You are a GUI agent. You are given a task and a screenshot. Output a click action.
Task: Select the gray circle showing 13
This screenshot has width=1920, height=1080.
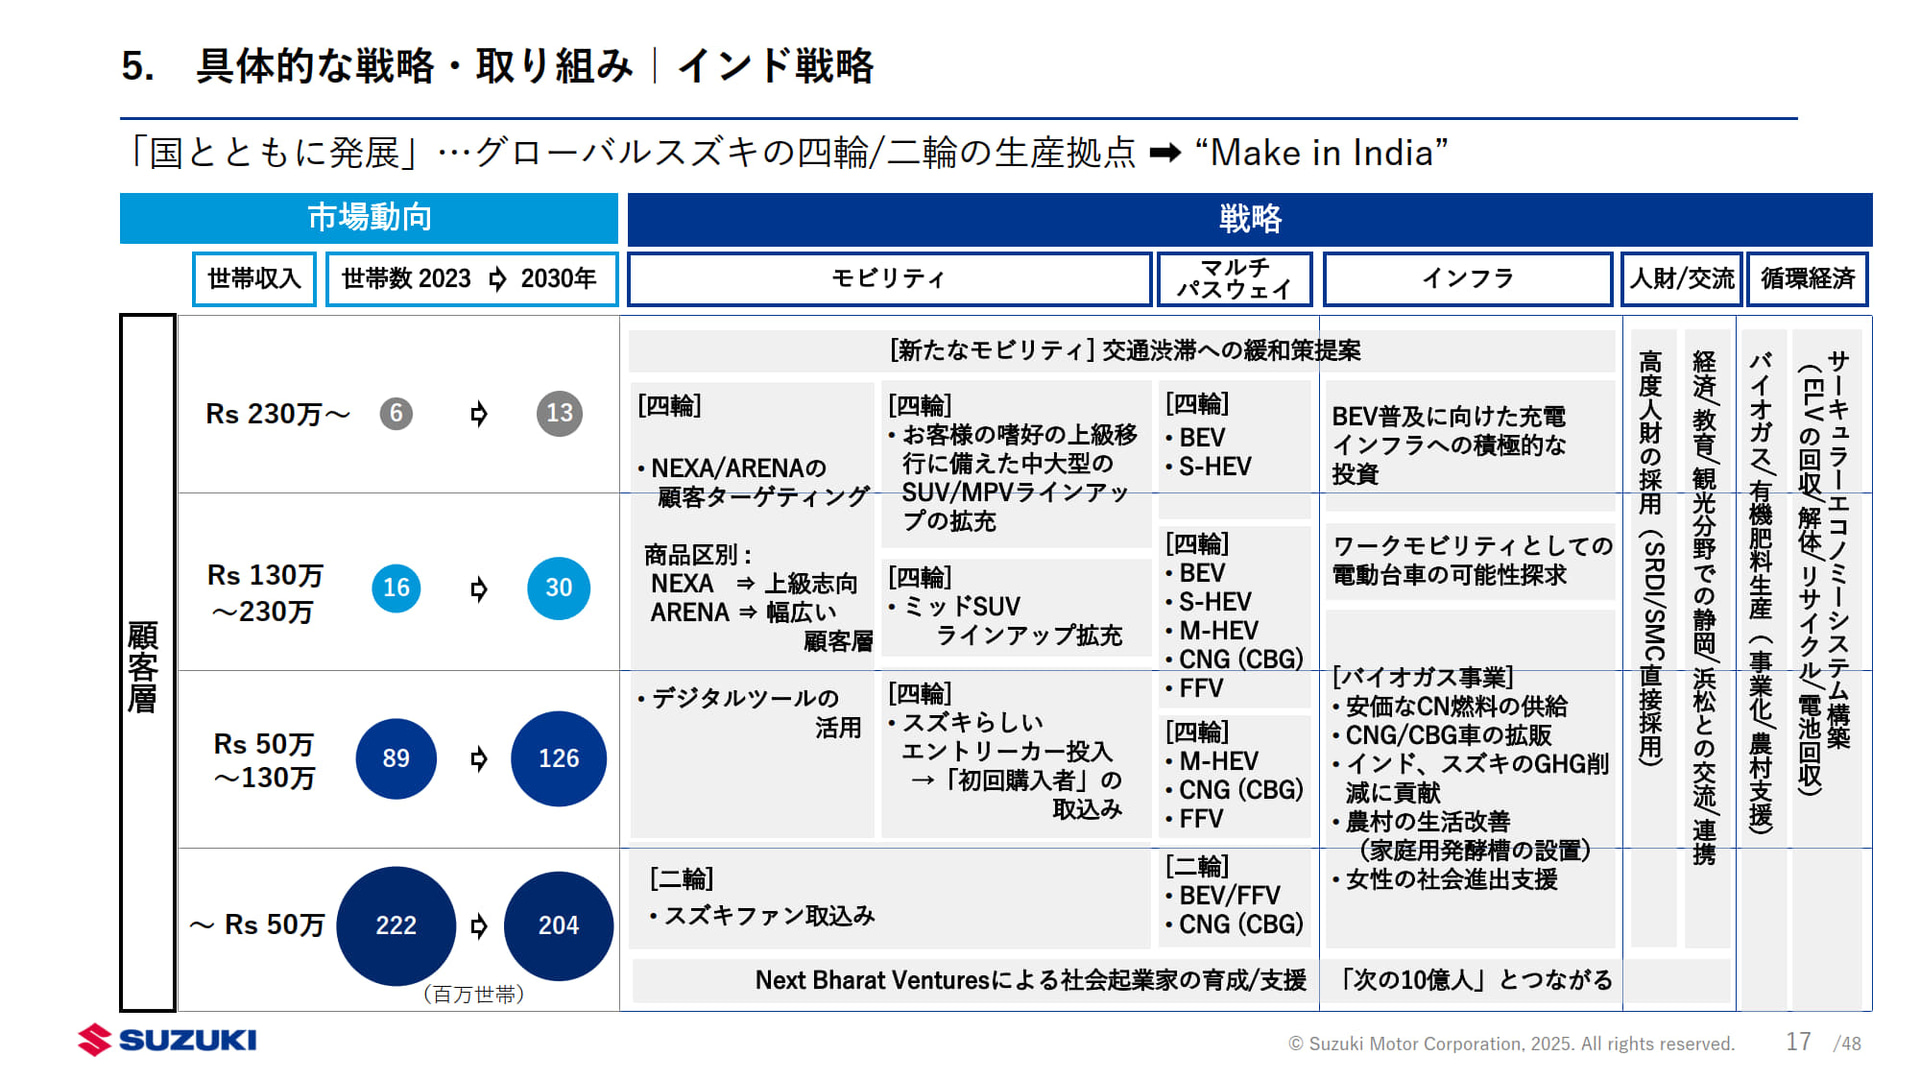pos(559,413)
